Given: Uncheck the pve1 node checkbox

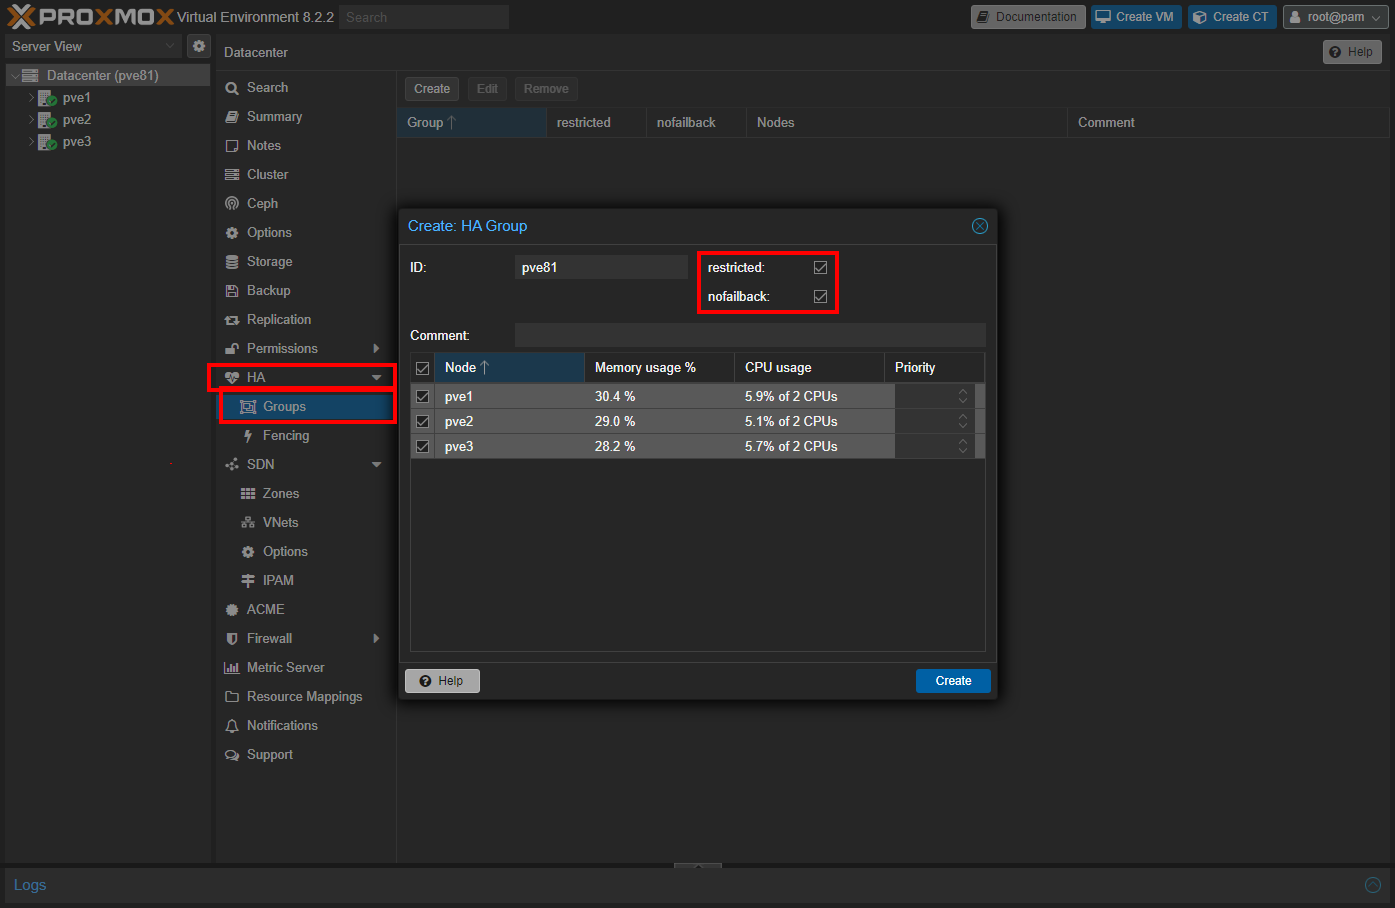Looking at the screenshot, I should tap(423, 397).
